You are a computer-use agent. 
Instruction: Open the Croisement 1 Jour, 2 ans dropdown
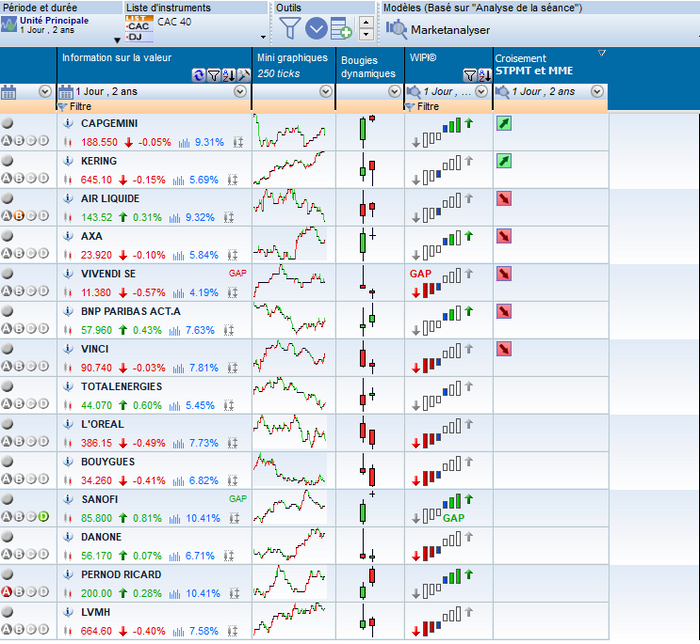pyautogui.click(x=597, y=91)
